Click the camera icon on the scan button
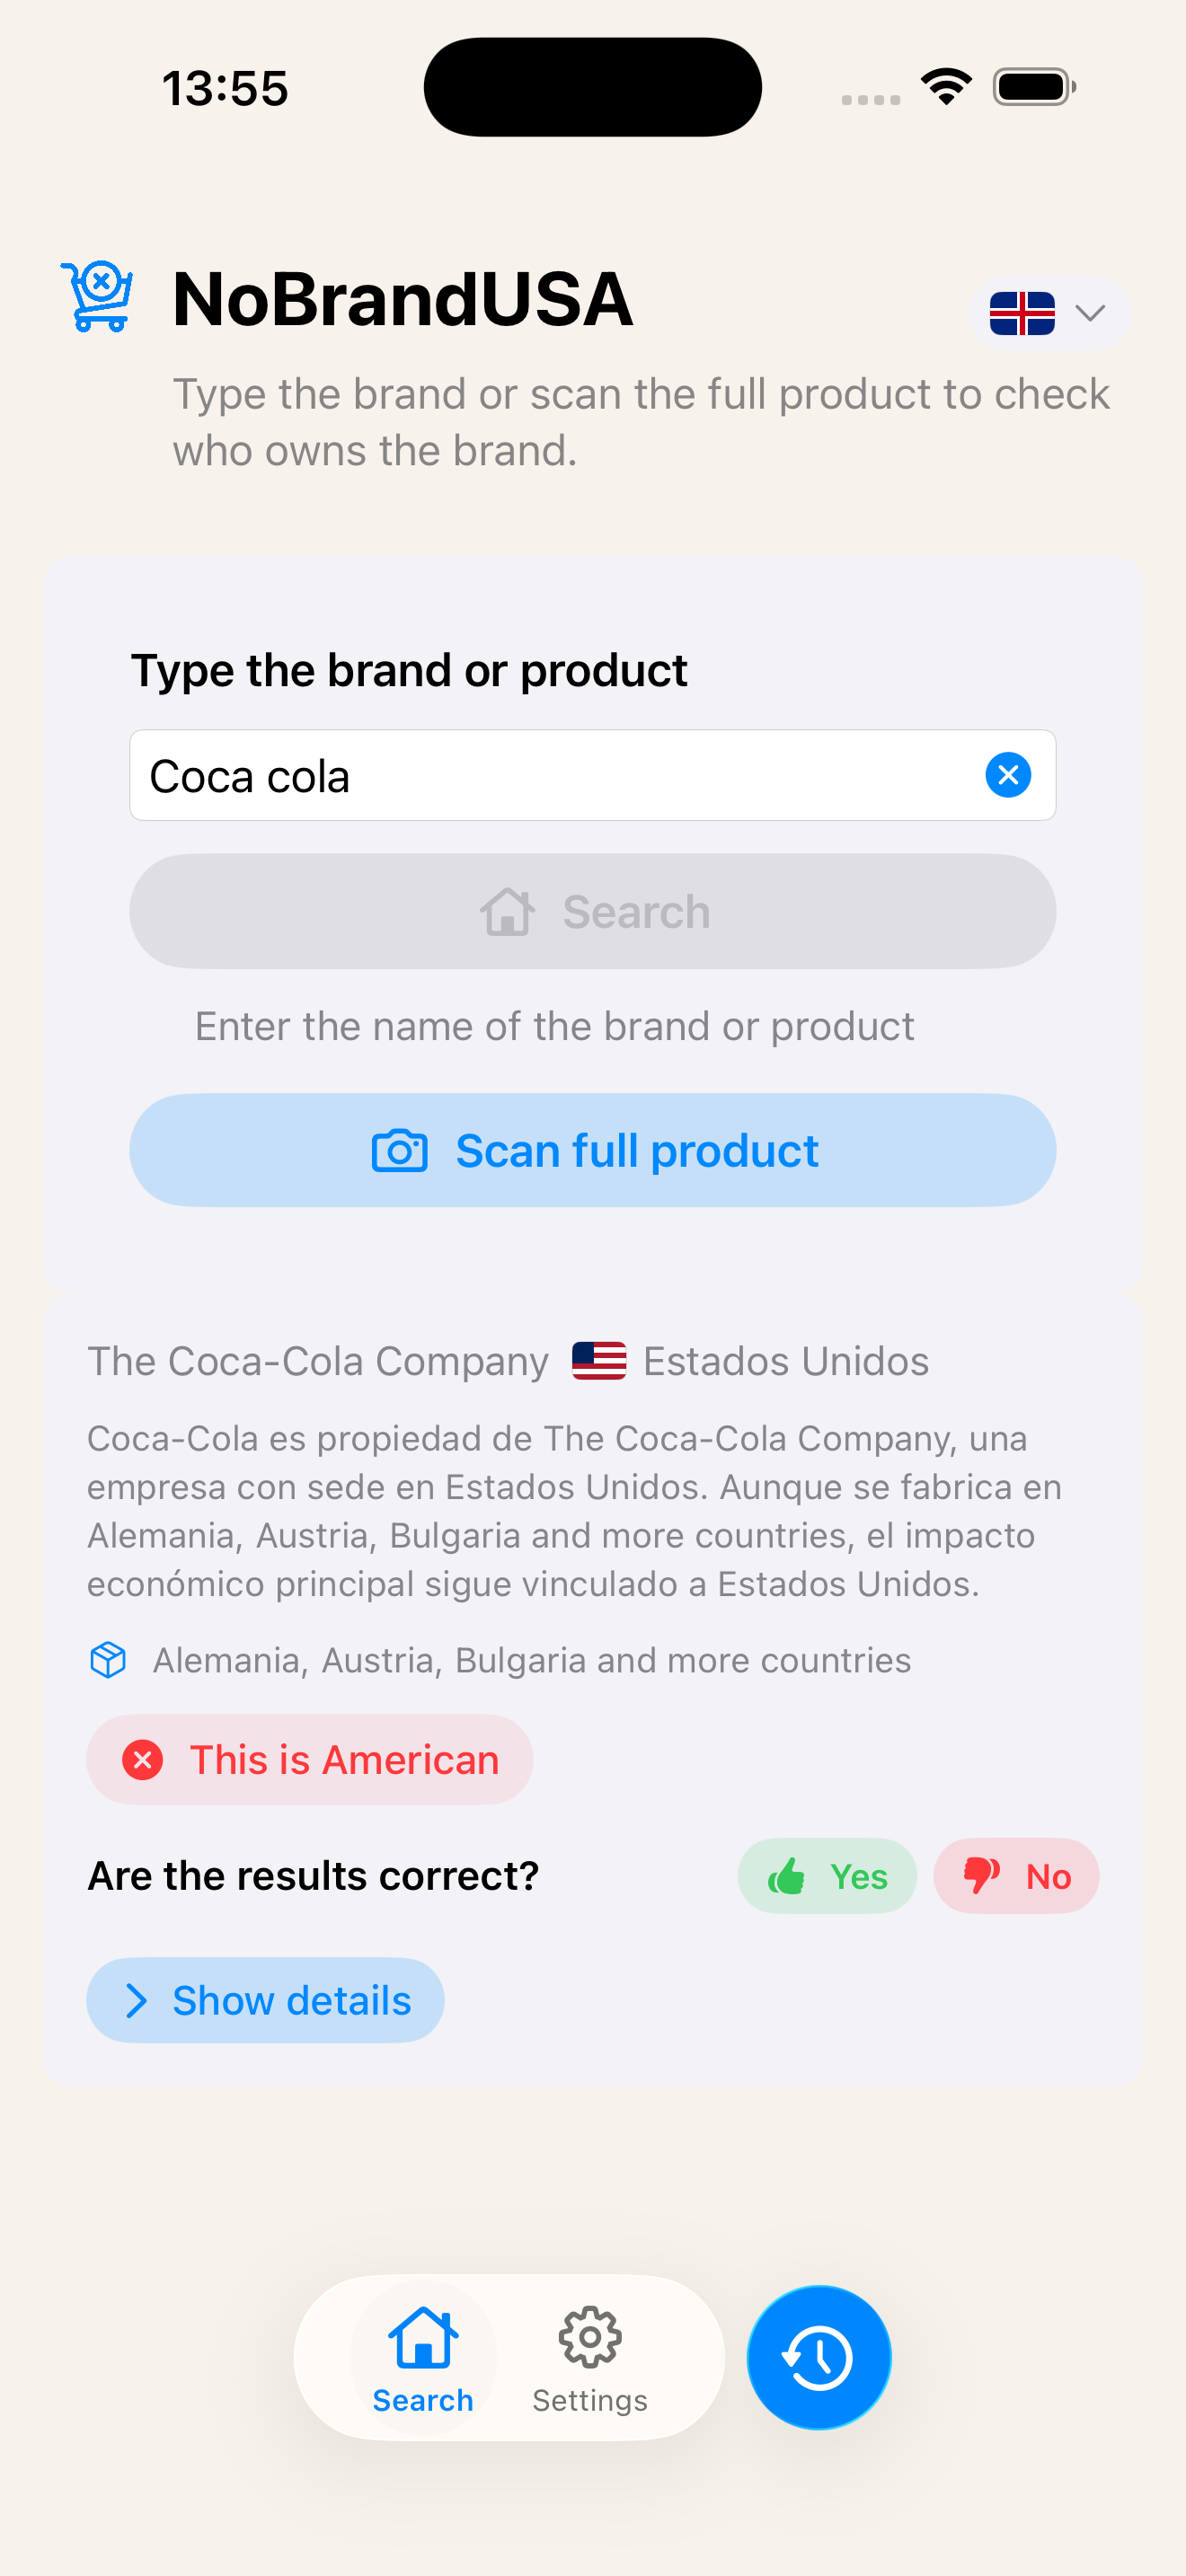The height and width of the screenshot is (2576, 1186). (399, 1150)
